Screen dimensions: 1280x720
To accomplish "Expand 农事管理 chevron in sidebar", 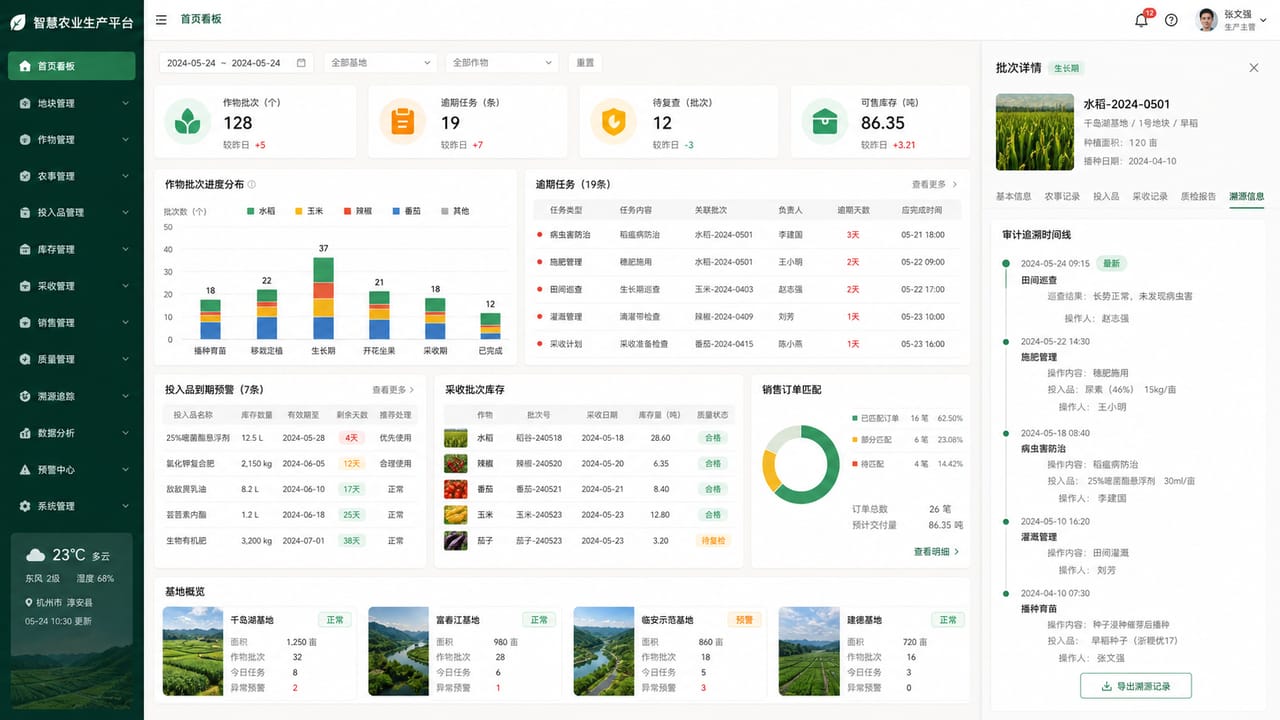I will pos(125,176).
